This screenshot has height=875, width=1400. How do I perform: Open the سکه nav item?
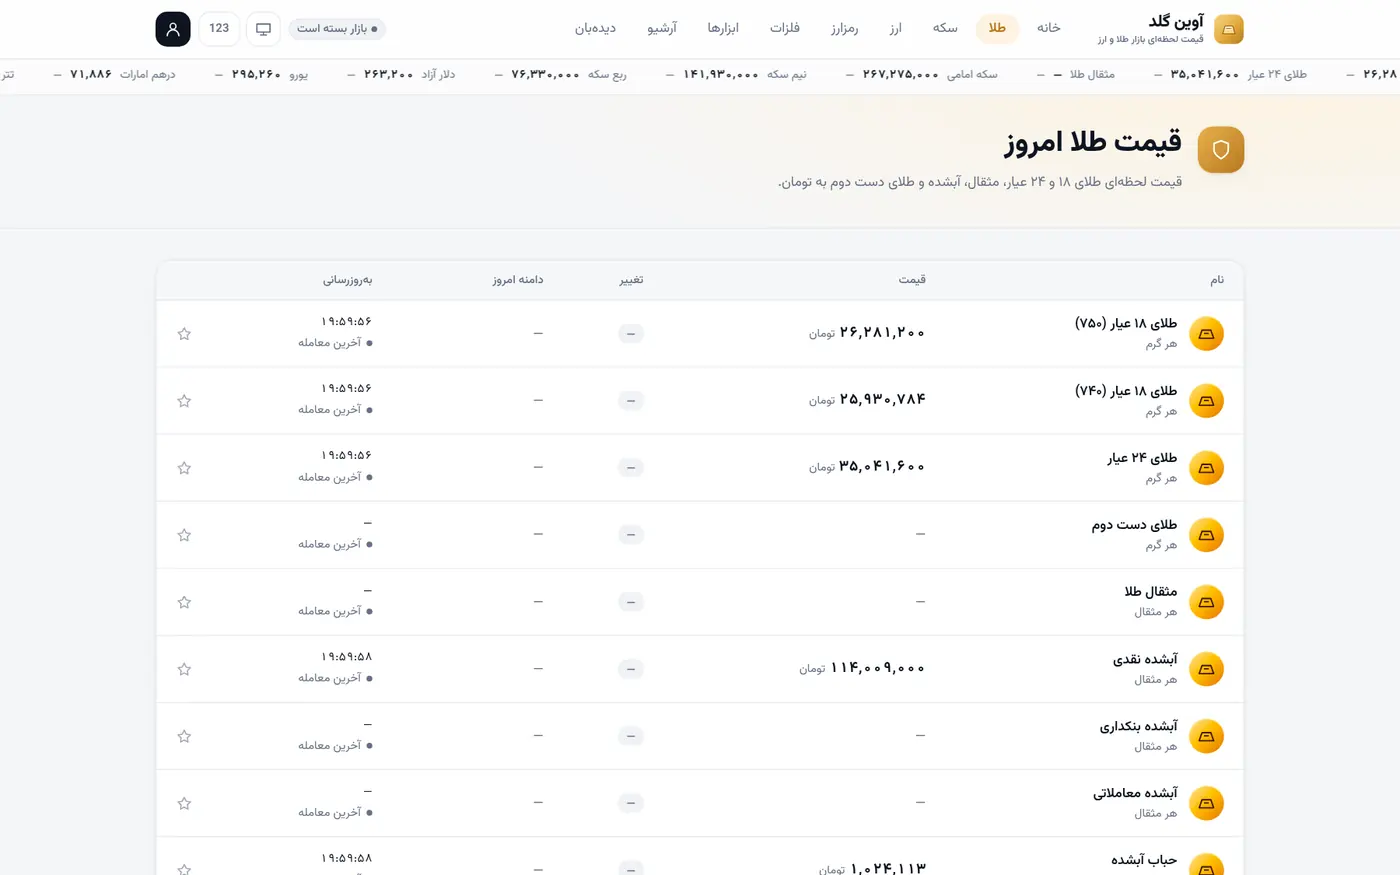[x=945, y=28]
